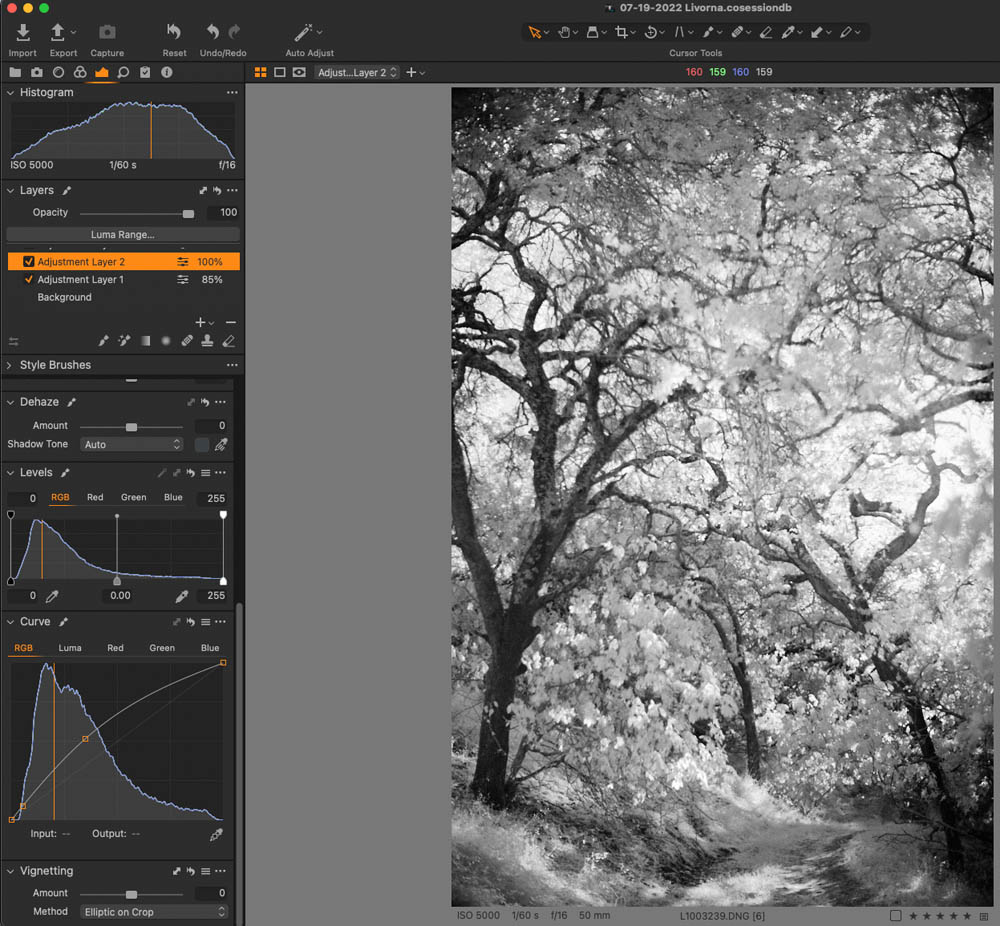Select the Rotate cursor tool
This screenshot has width=1000, height=926.
651,32
